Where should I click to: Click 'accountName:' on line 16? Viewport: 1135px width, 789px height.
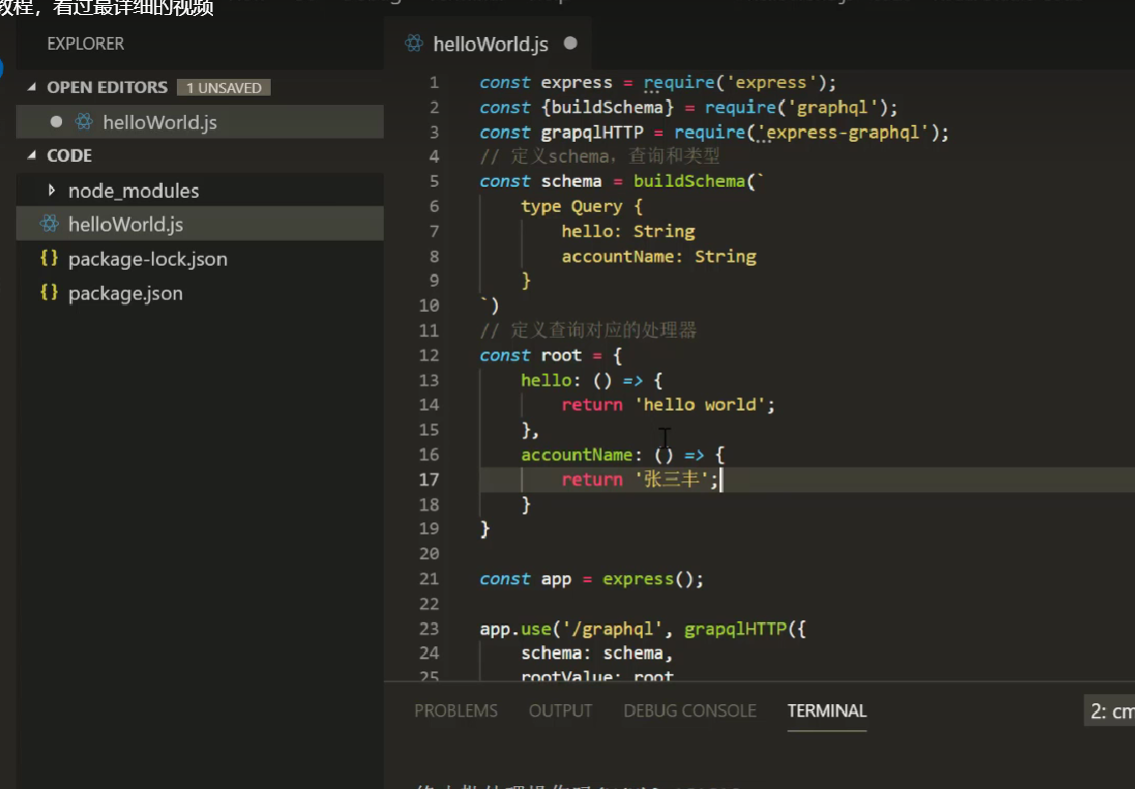click(581, 455)
